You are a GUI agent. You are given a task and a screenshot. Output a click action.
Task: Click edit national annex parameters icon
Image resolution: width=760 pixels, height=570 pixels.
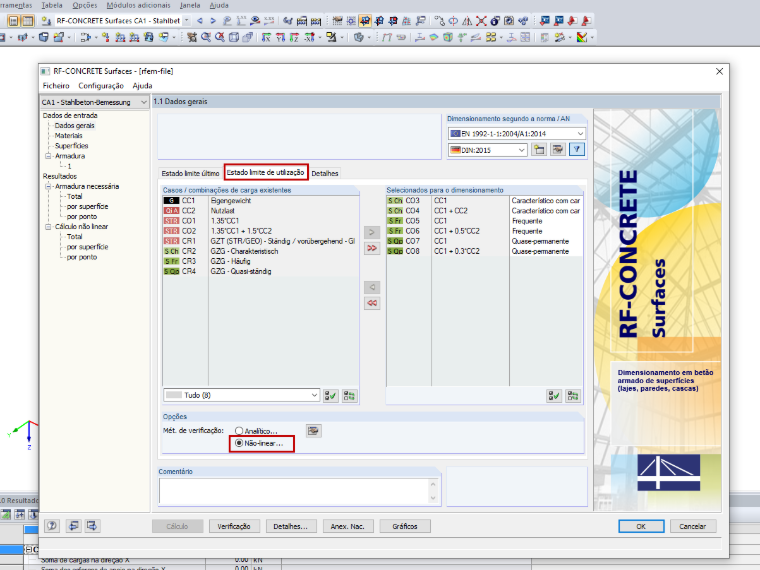click(558, 150)
